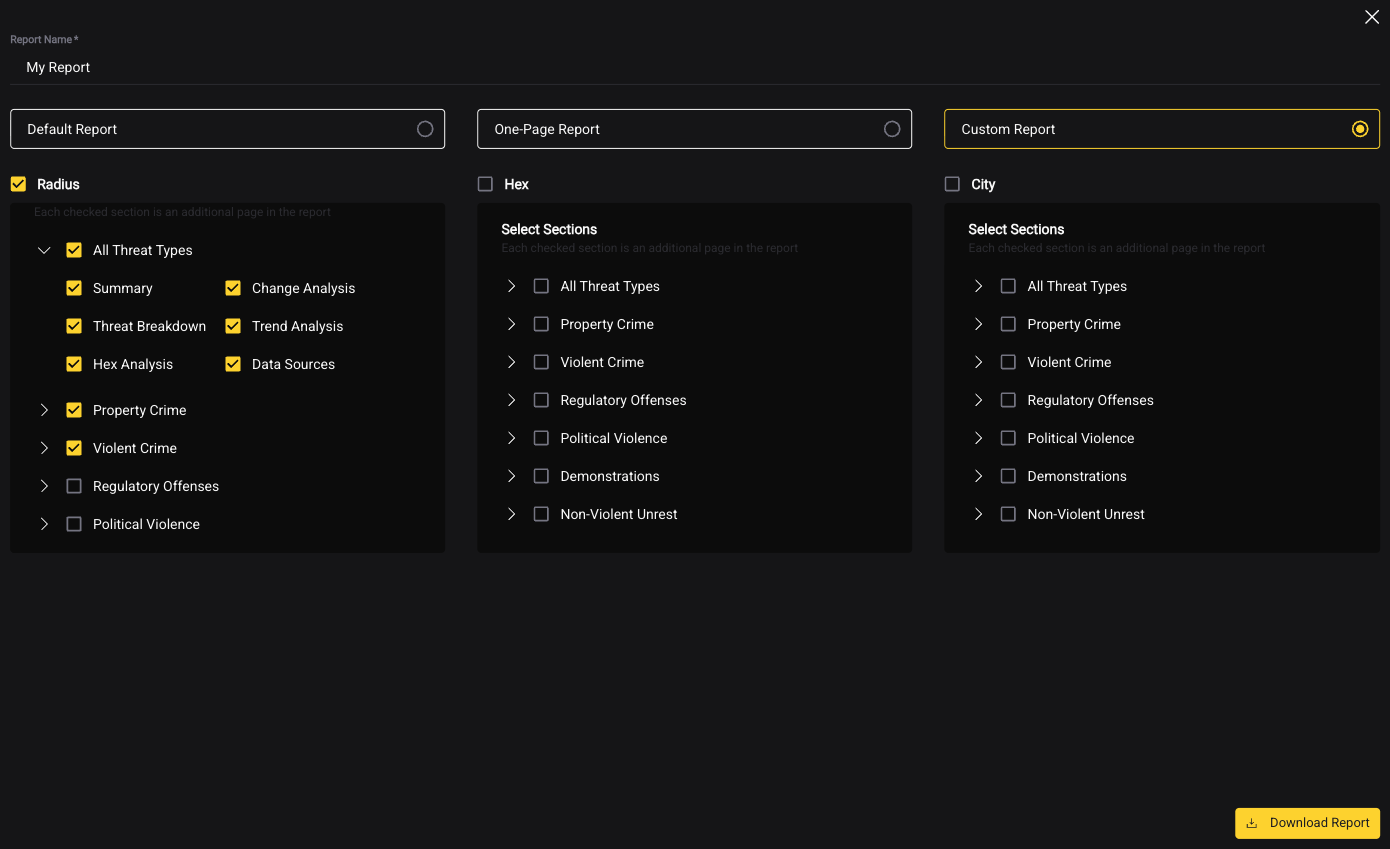Expand Non-Violent Unrest in City panel

[978, 514]
